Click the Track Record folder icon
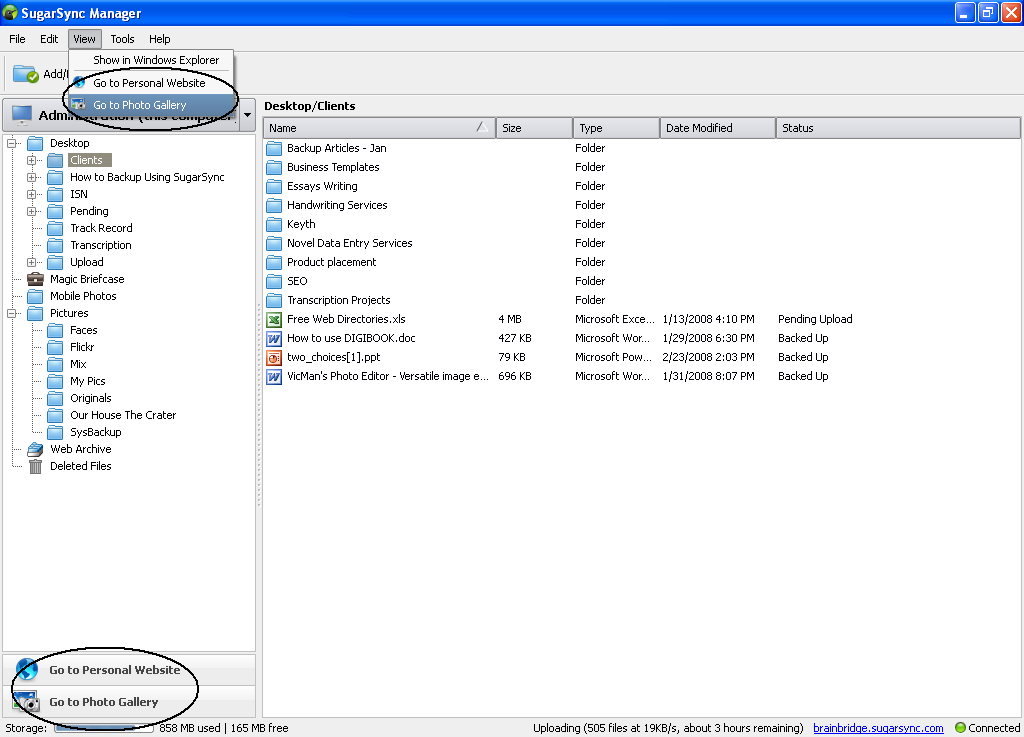The height and width of the screenshot is (737, 1024). [x=56, y=228]
